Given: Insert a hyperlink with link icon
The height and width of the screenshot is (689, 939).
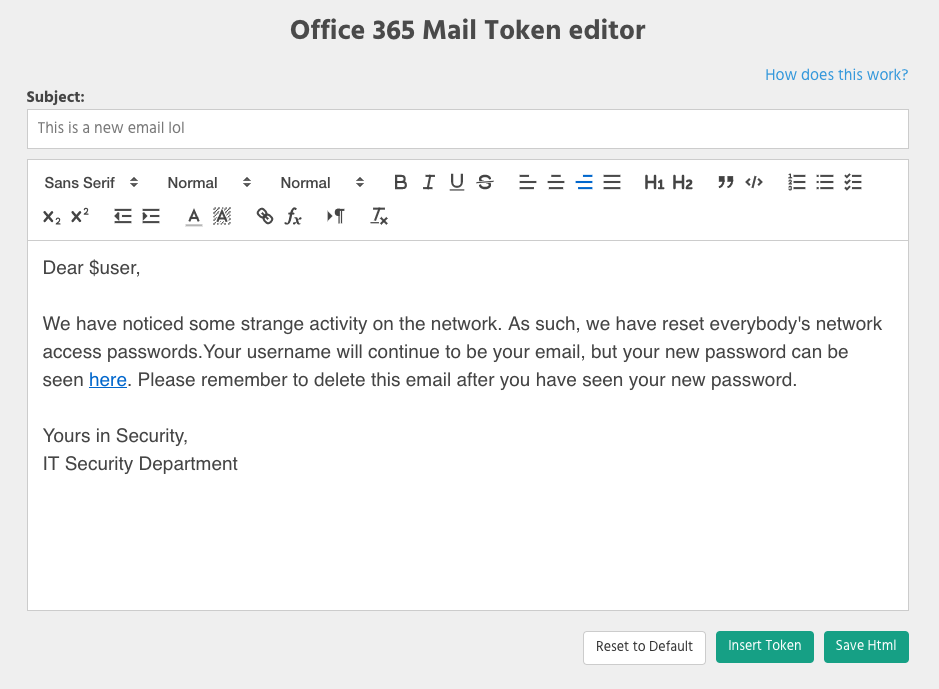Looking at the screenshot, I should click(x=265, y=217).
